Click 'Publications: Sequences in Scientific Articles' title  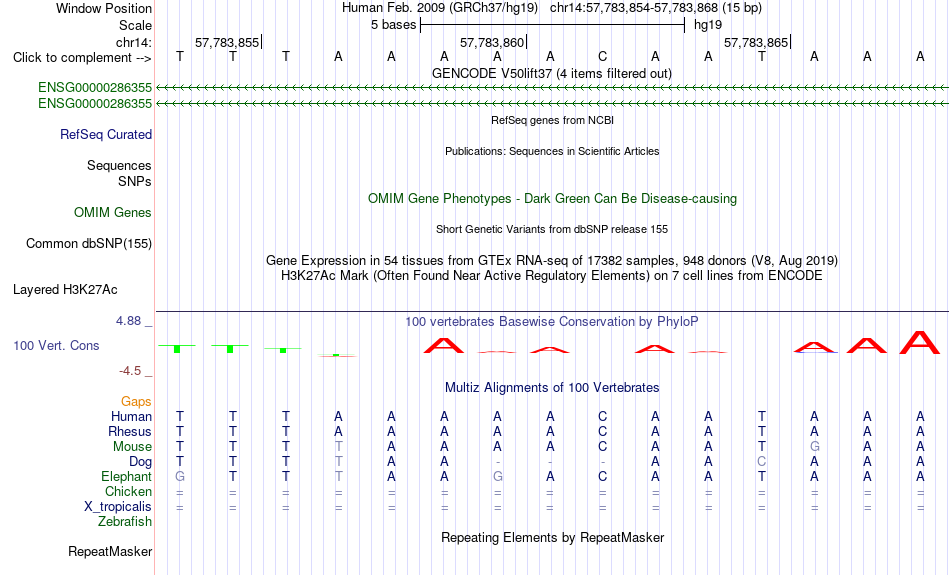pyautogui.click(x=552, y=151)
